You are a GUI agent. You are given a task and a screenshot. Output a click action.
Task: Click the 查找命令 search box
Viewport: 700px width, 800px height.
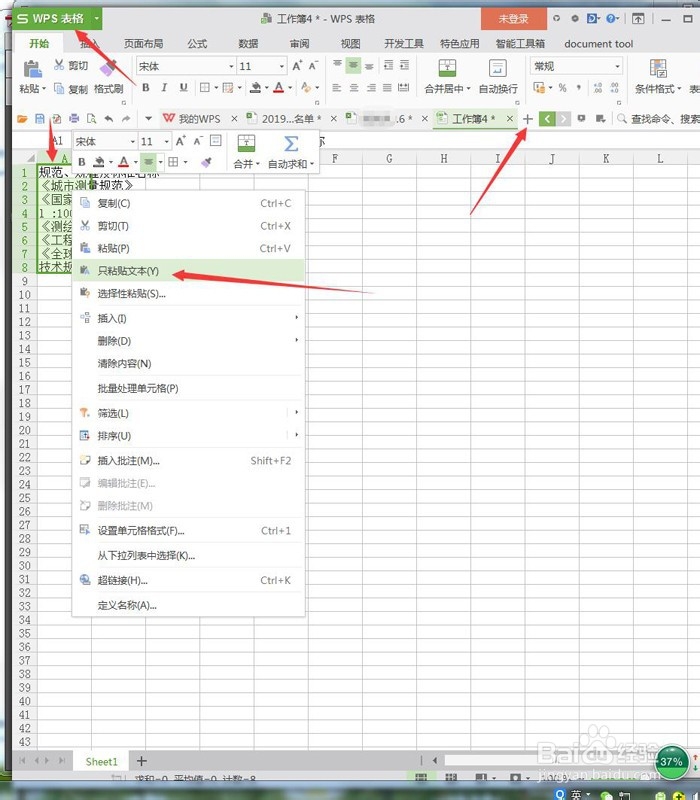[658, 119]
